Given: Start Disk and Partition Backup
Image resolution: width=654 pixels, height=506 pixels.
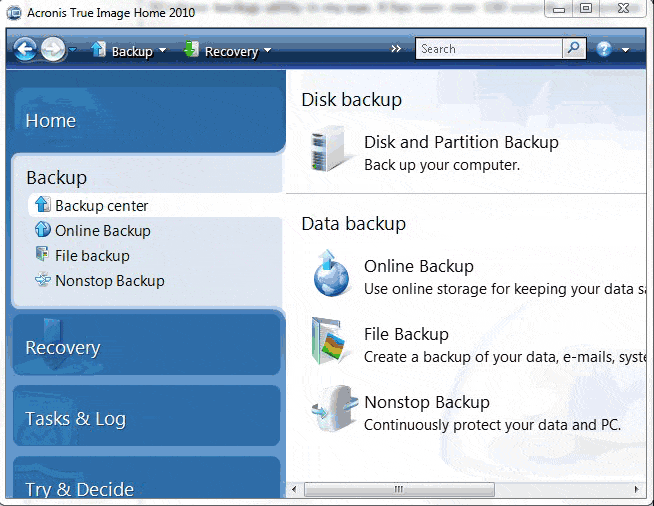Looking at the screenshot, I should point(461,142).
